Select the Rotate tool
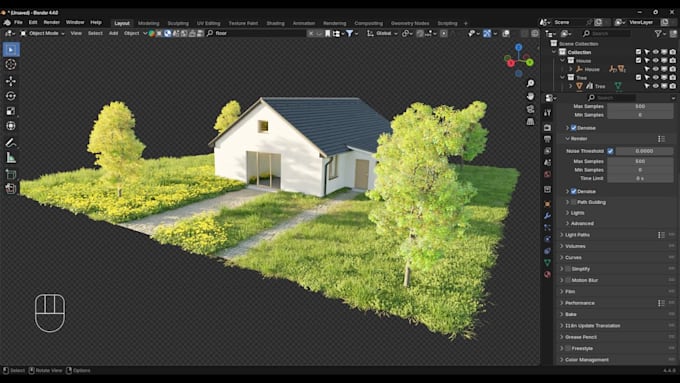Image resolution: width=680 pixels, height=383 pixels. coord(11,96)
